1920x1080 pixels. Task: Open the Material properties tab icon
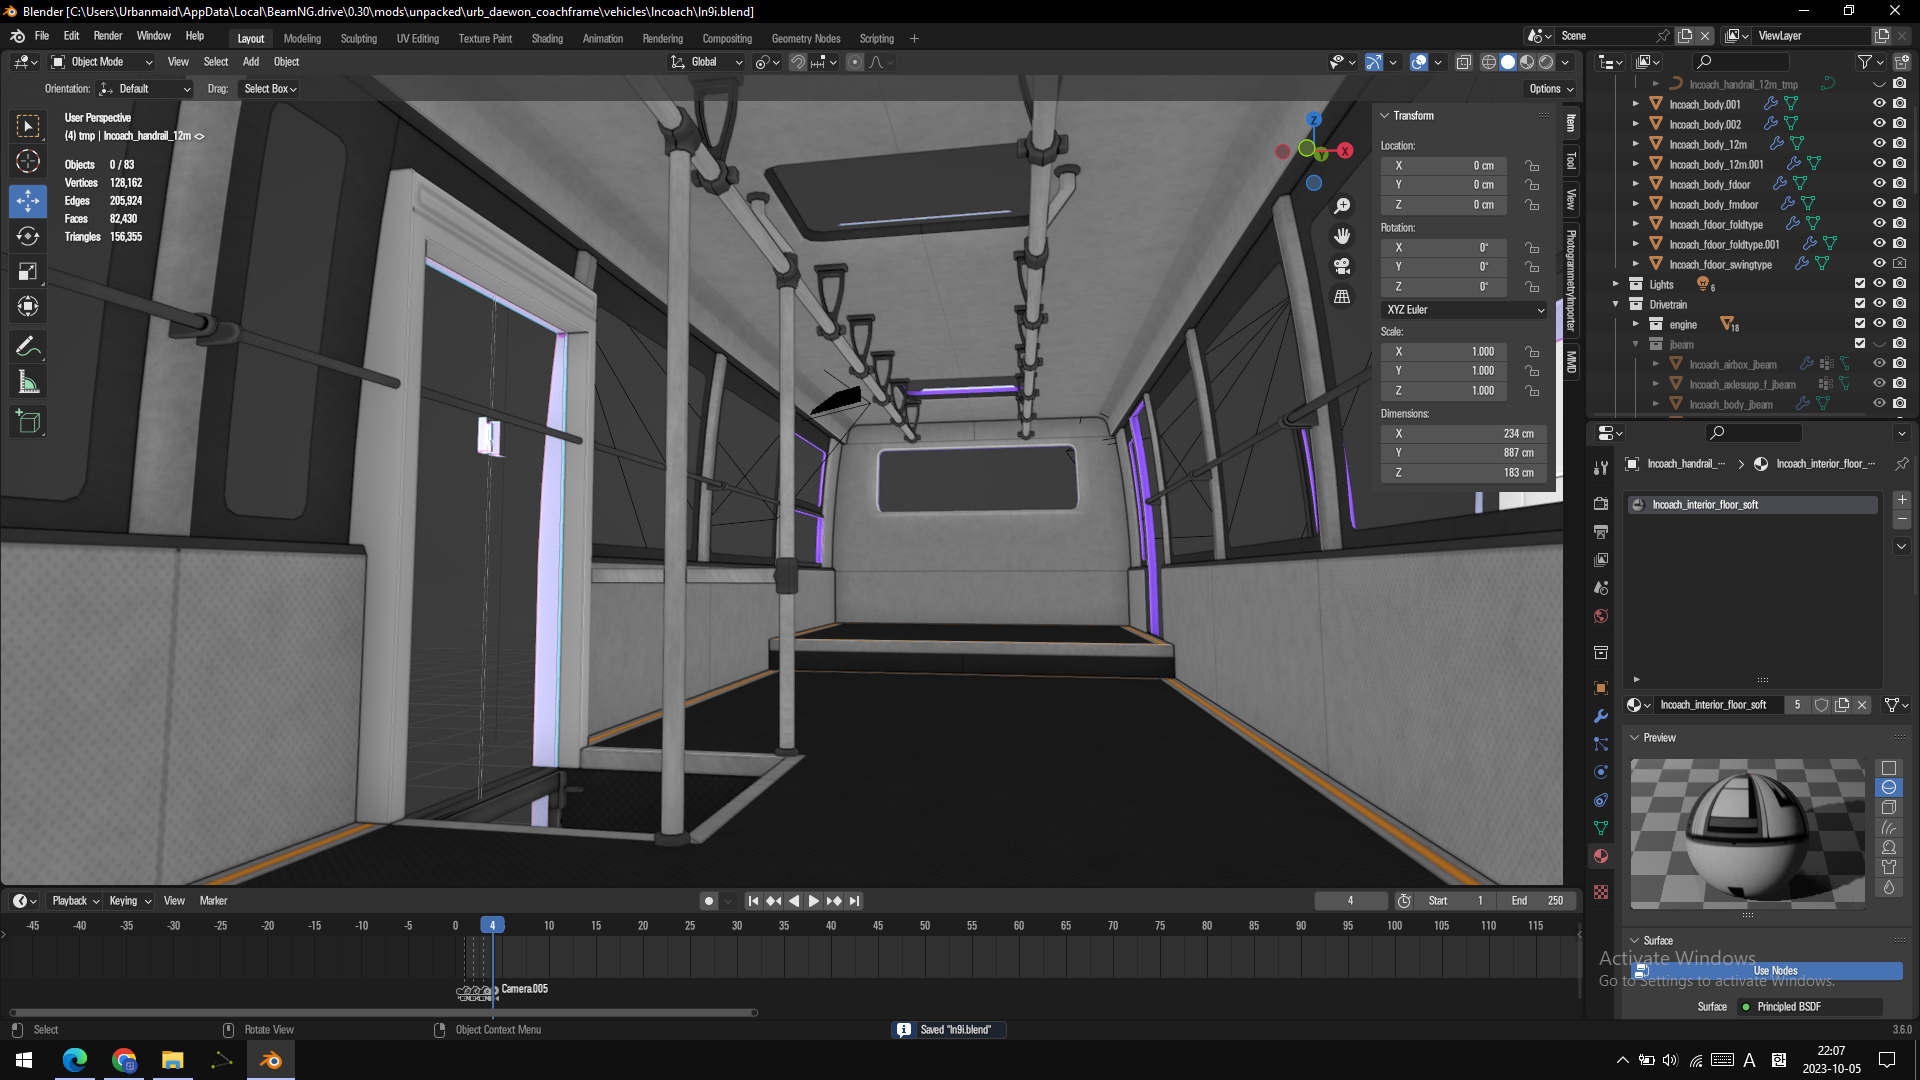pos(1601,857)
